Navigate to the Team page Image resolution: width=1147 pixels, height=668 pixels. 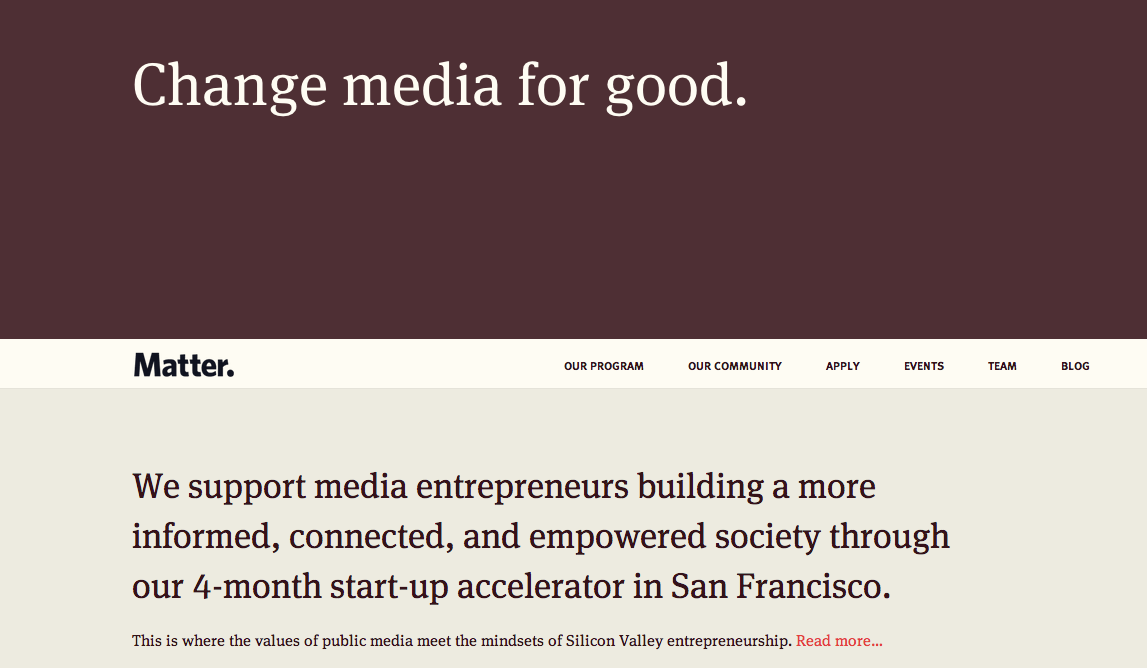[x=1001, y=366]
